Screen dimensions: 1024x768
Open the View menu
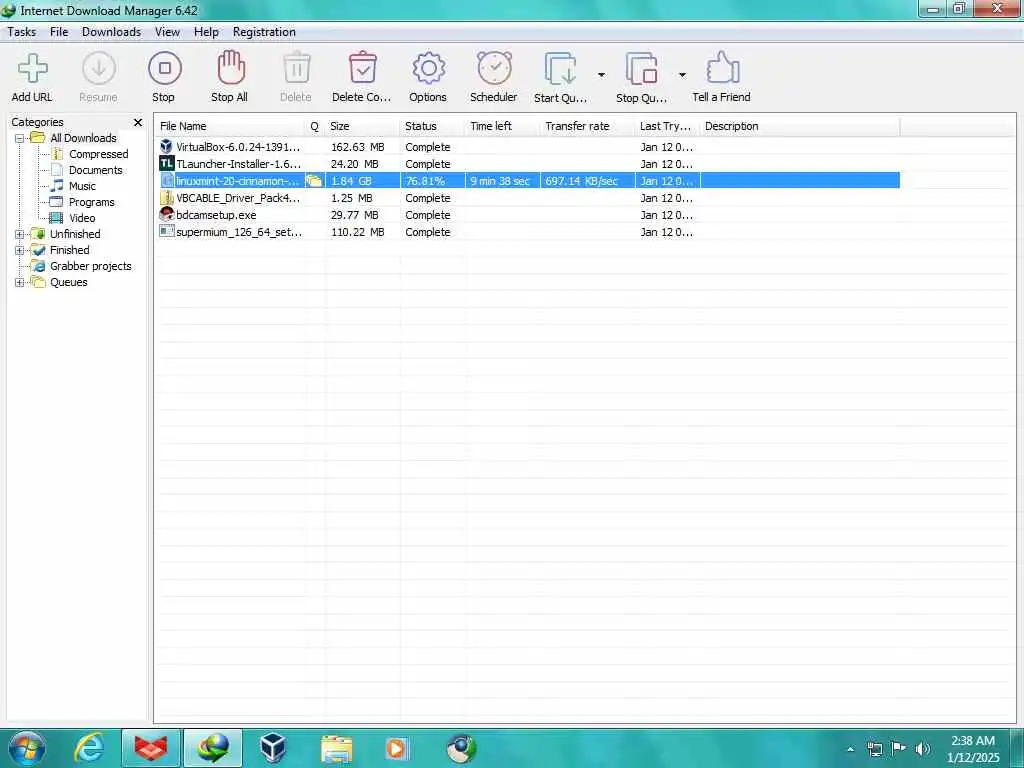tap(167, 32)
